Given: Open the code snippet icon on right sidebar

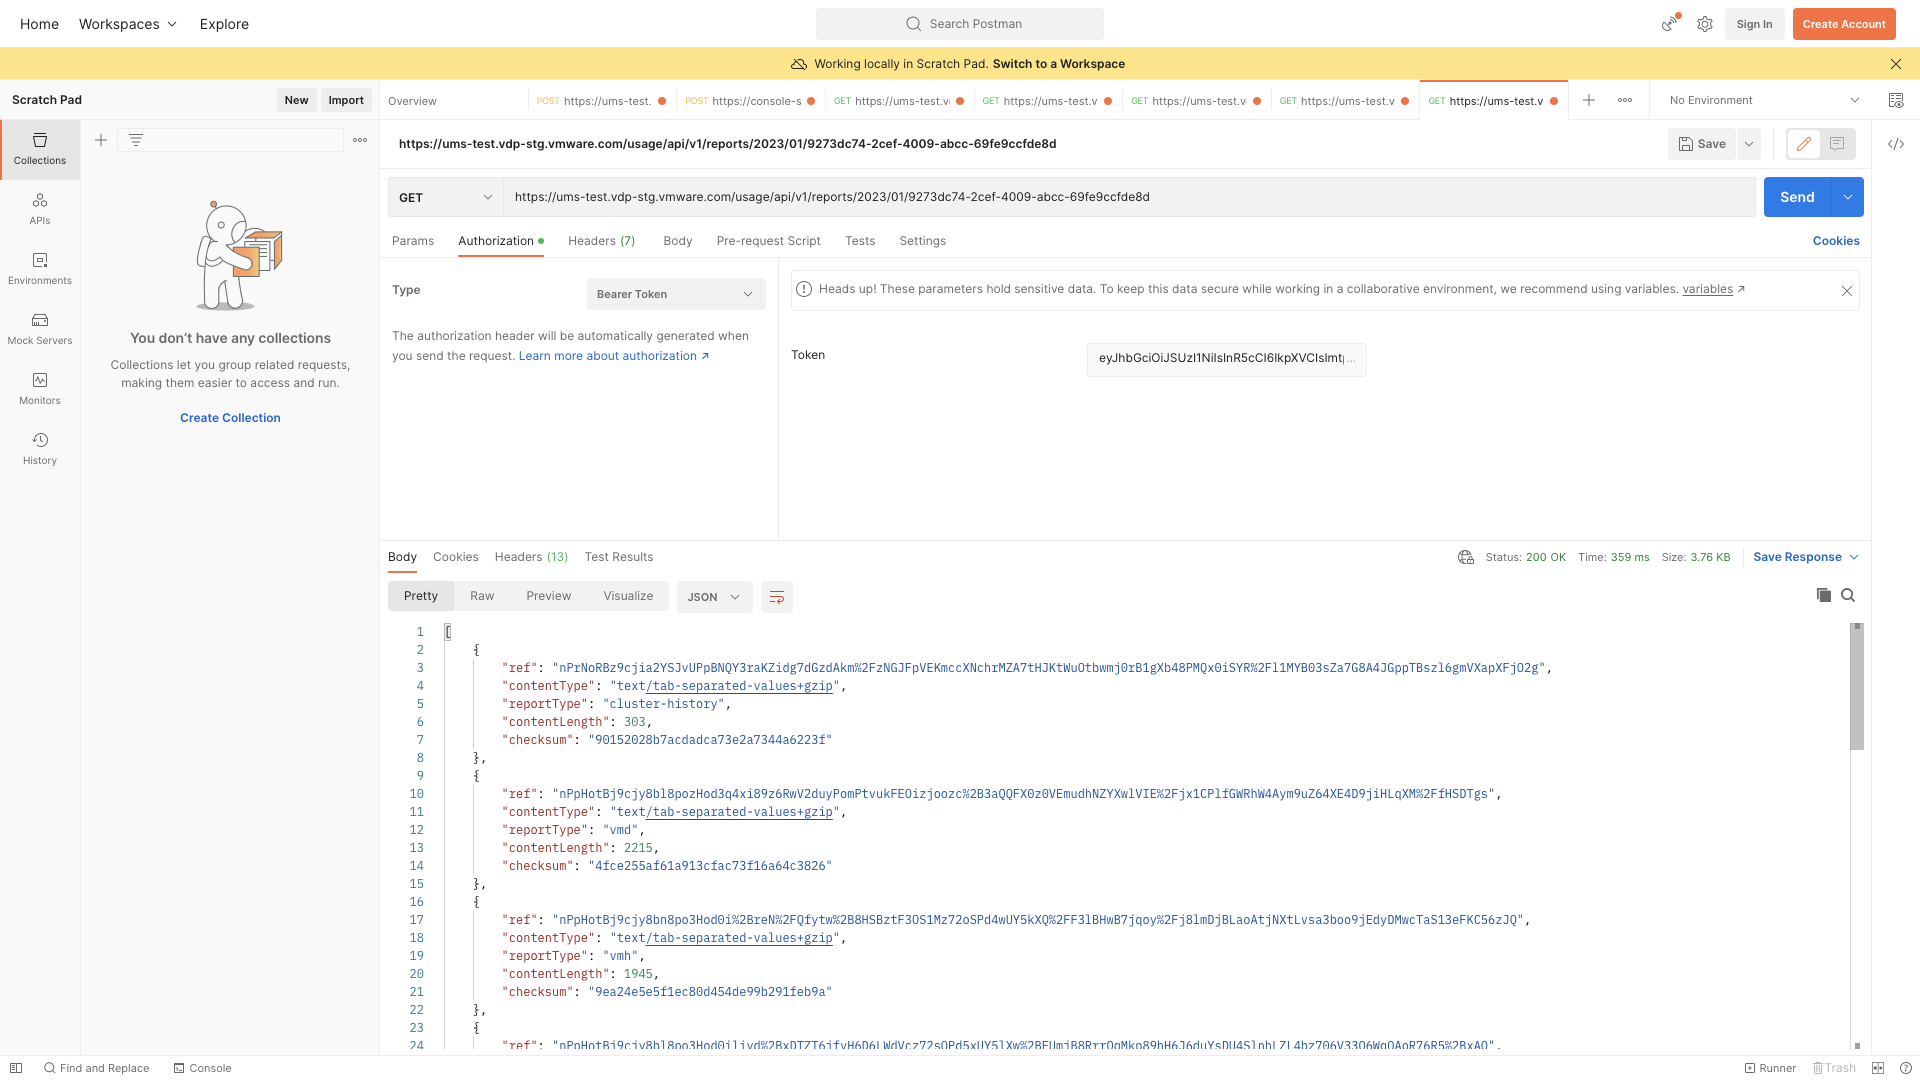Looking at the screenshot, I should (x=1896, y=144).
